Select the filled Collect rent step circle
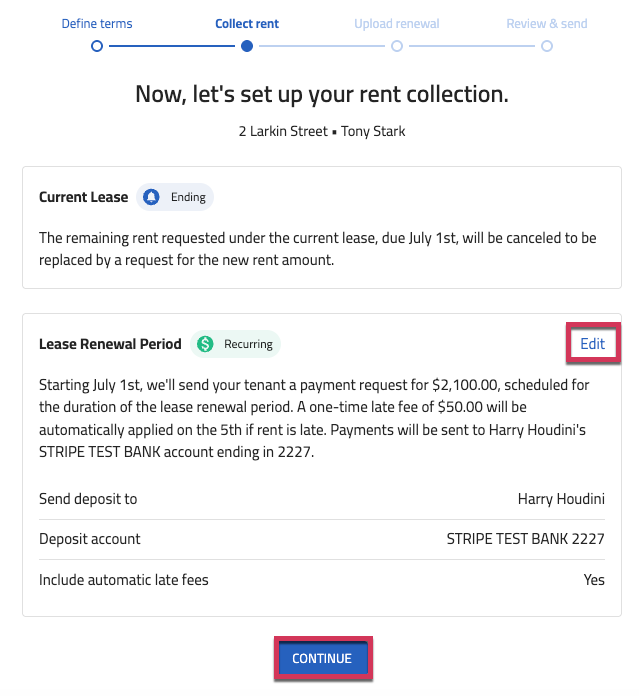The image size is (639, 696). pos(247,46)
